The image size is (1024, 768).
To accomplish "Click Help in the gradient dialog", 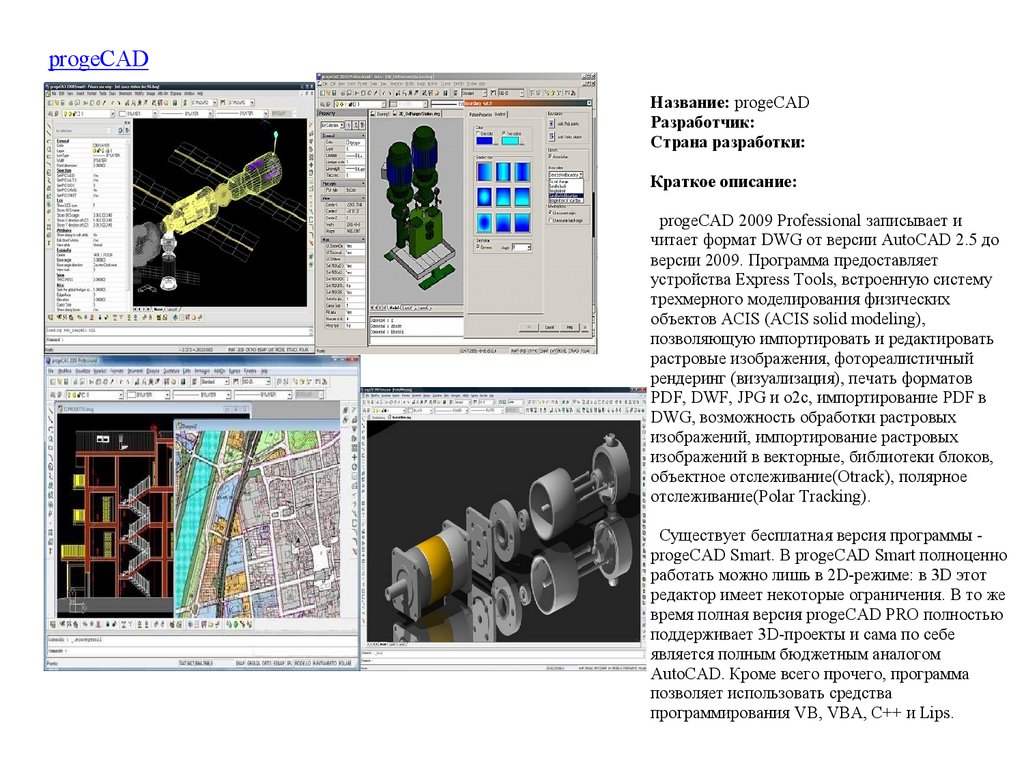I will click(569, 327).
